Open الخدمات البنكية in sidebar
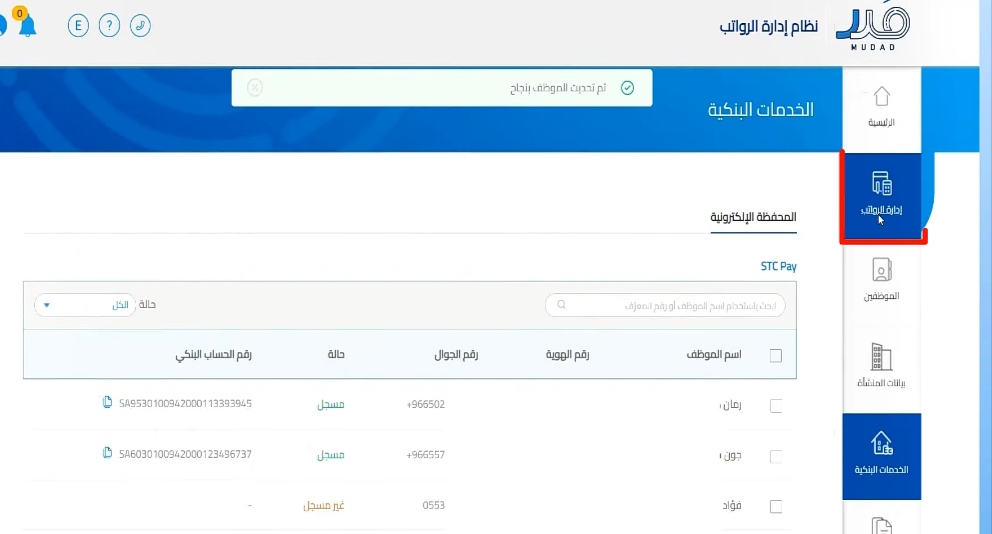The height and width of the screenshot is (534, 992). (881, 456)
